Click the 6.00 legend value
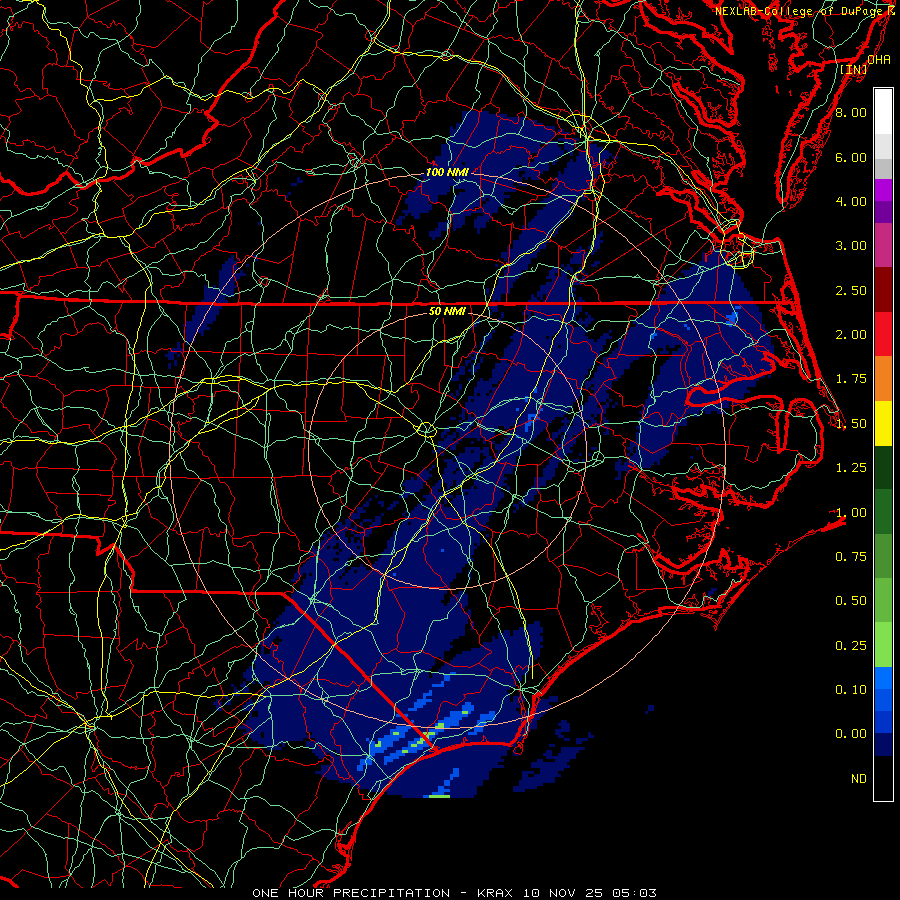The height and width of the screenshot is (900, 900). click(851, 157)
